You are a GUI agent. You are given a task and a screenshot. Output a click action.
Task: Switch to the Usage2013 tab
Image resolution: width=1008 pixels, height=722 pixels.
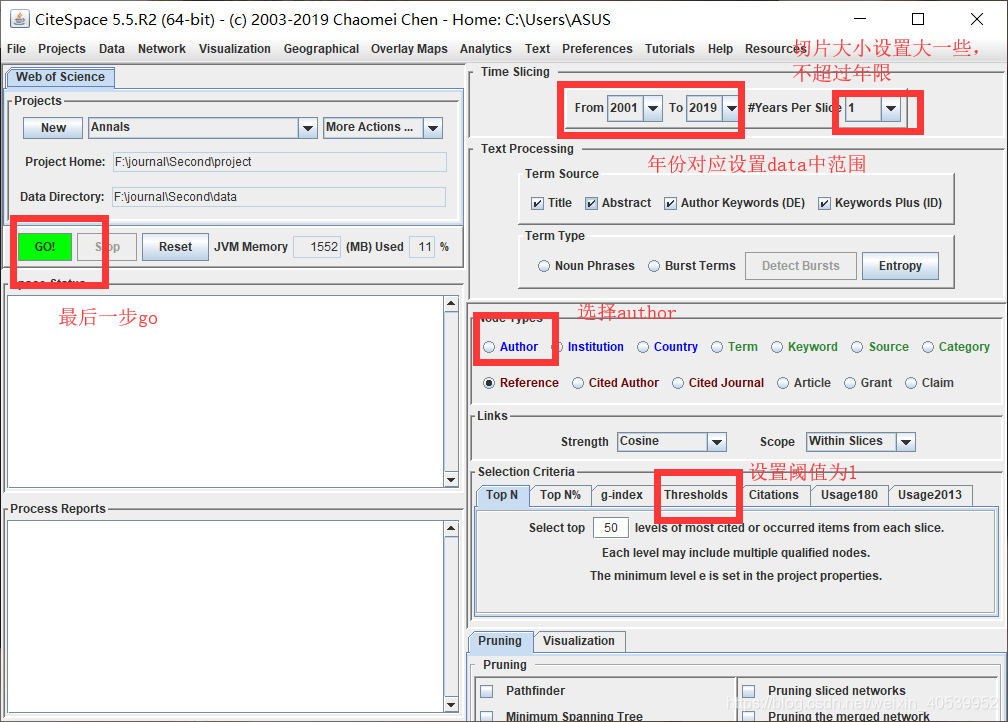click(x=930, y=495)
